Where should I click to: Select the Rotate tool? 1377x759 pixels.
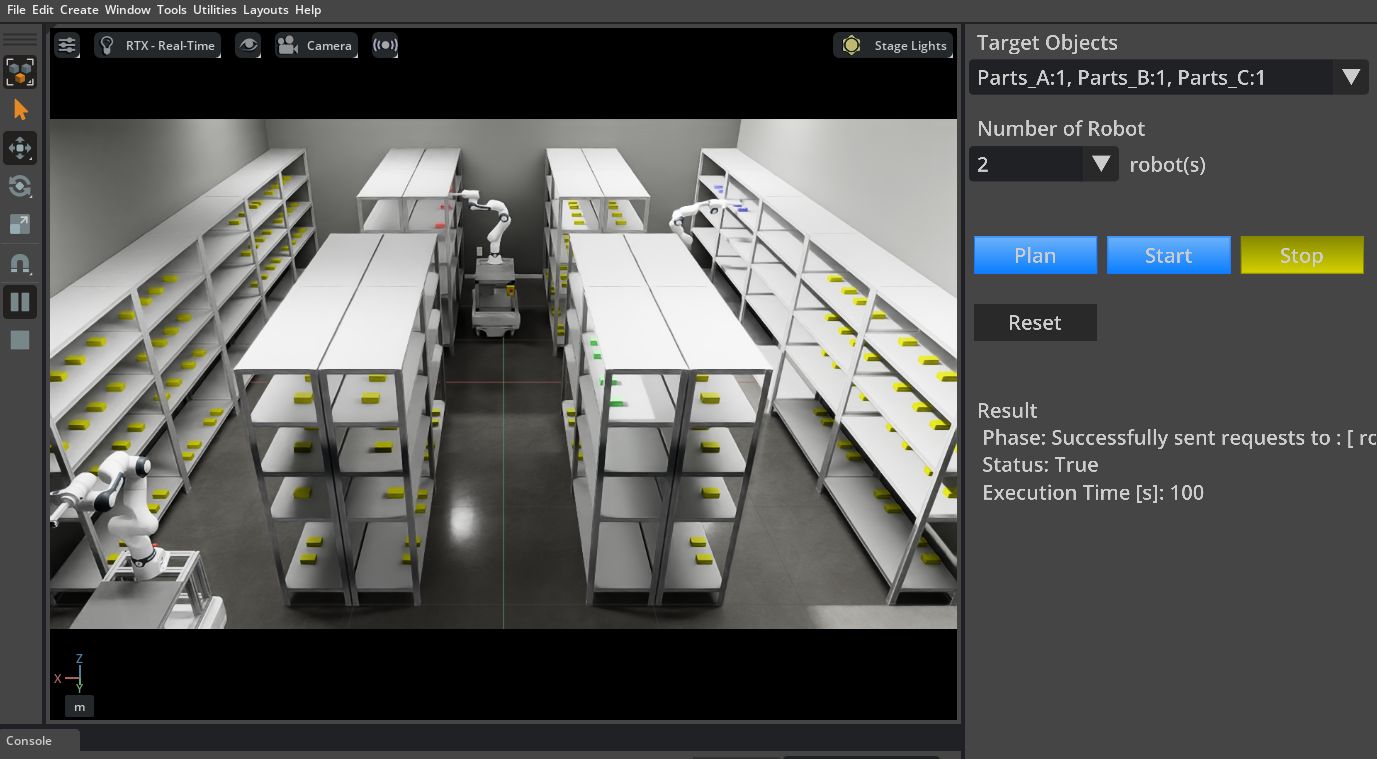click(20, 186)
